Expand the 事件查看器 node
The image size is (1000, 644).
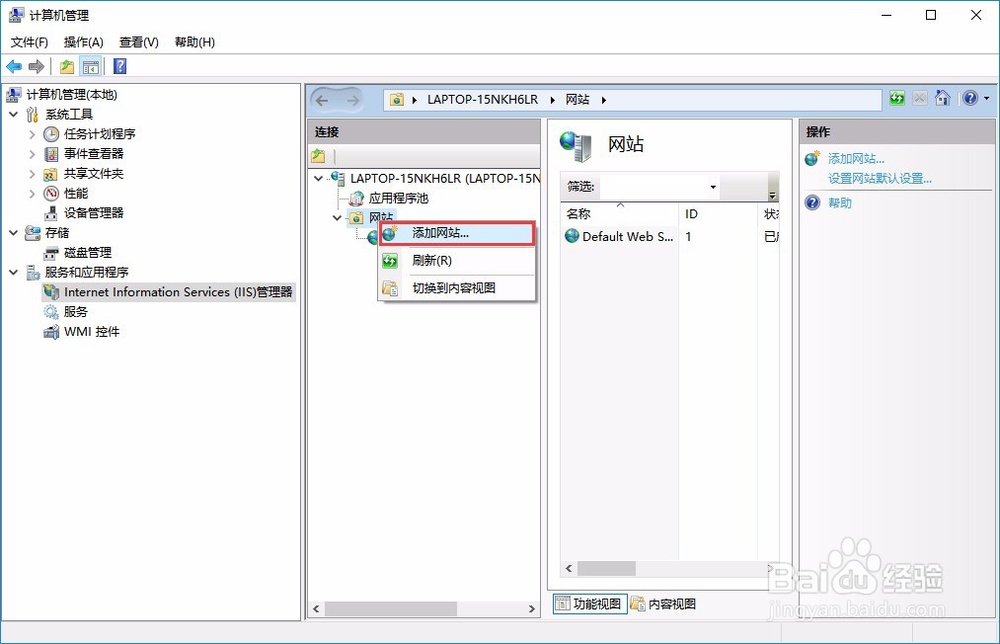pyautogui.click(x=32, y=154)
